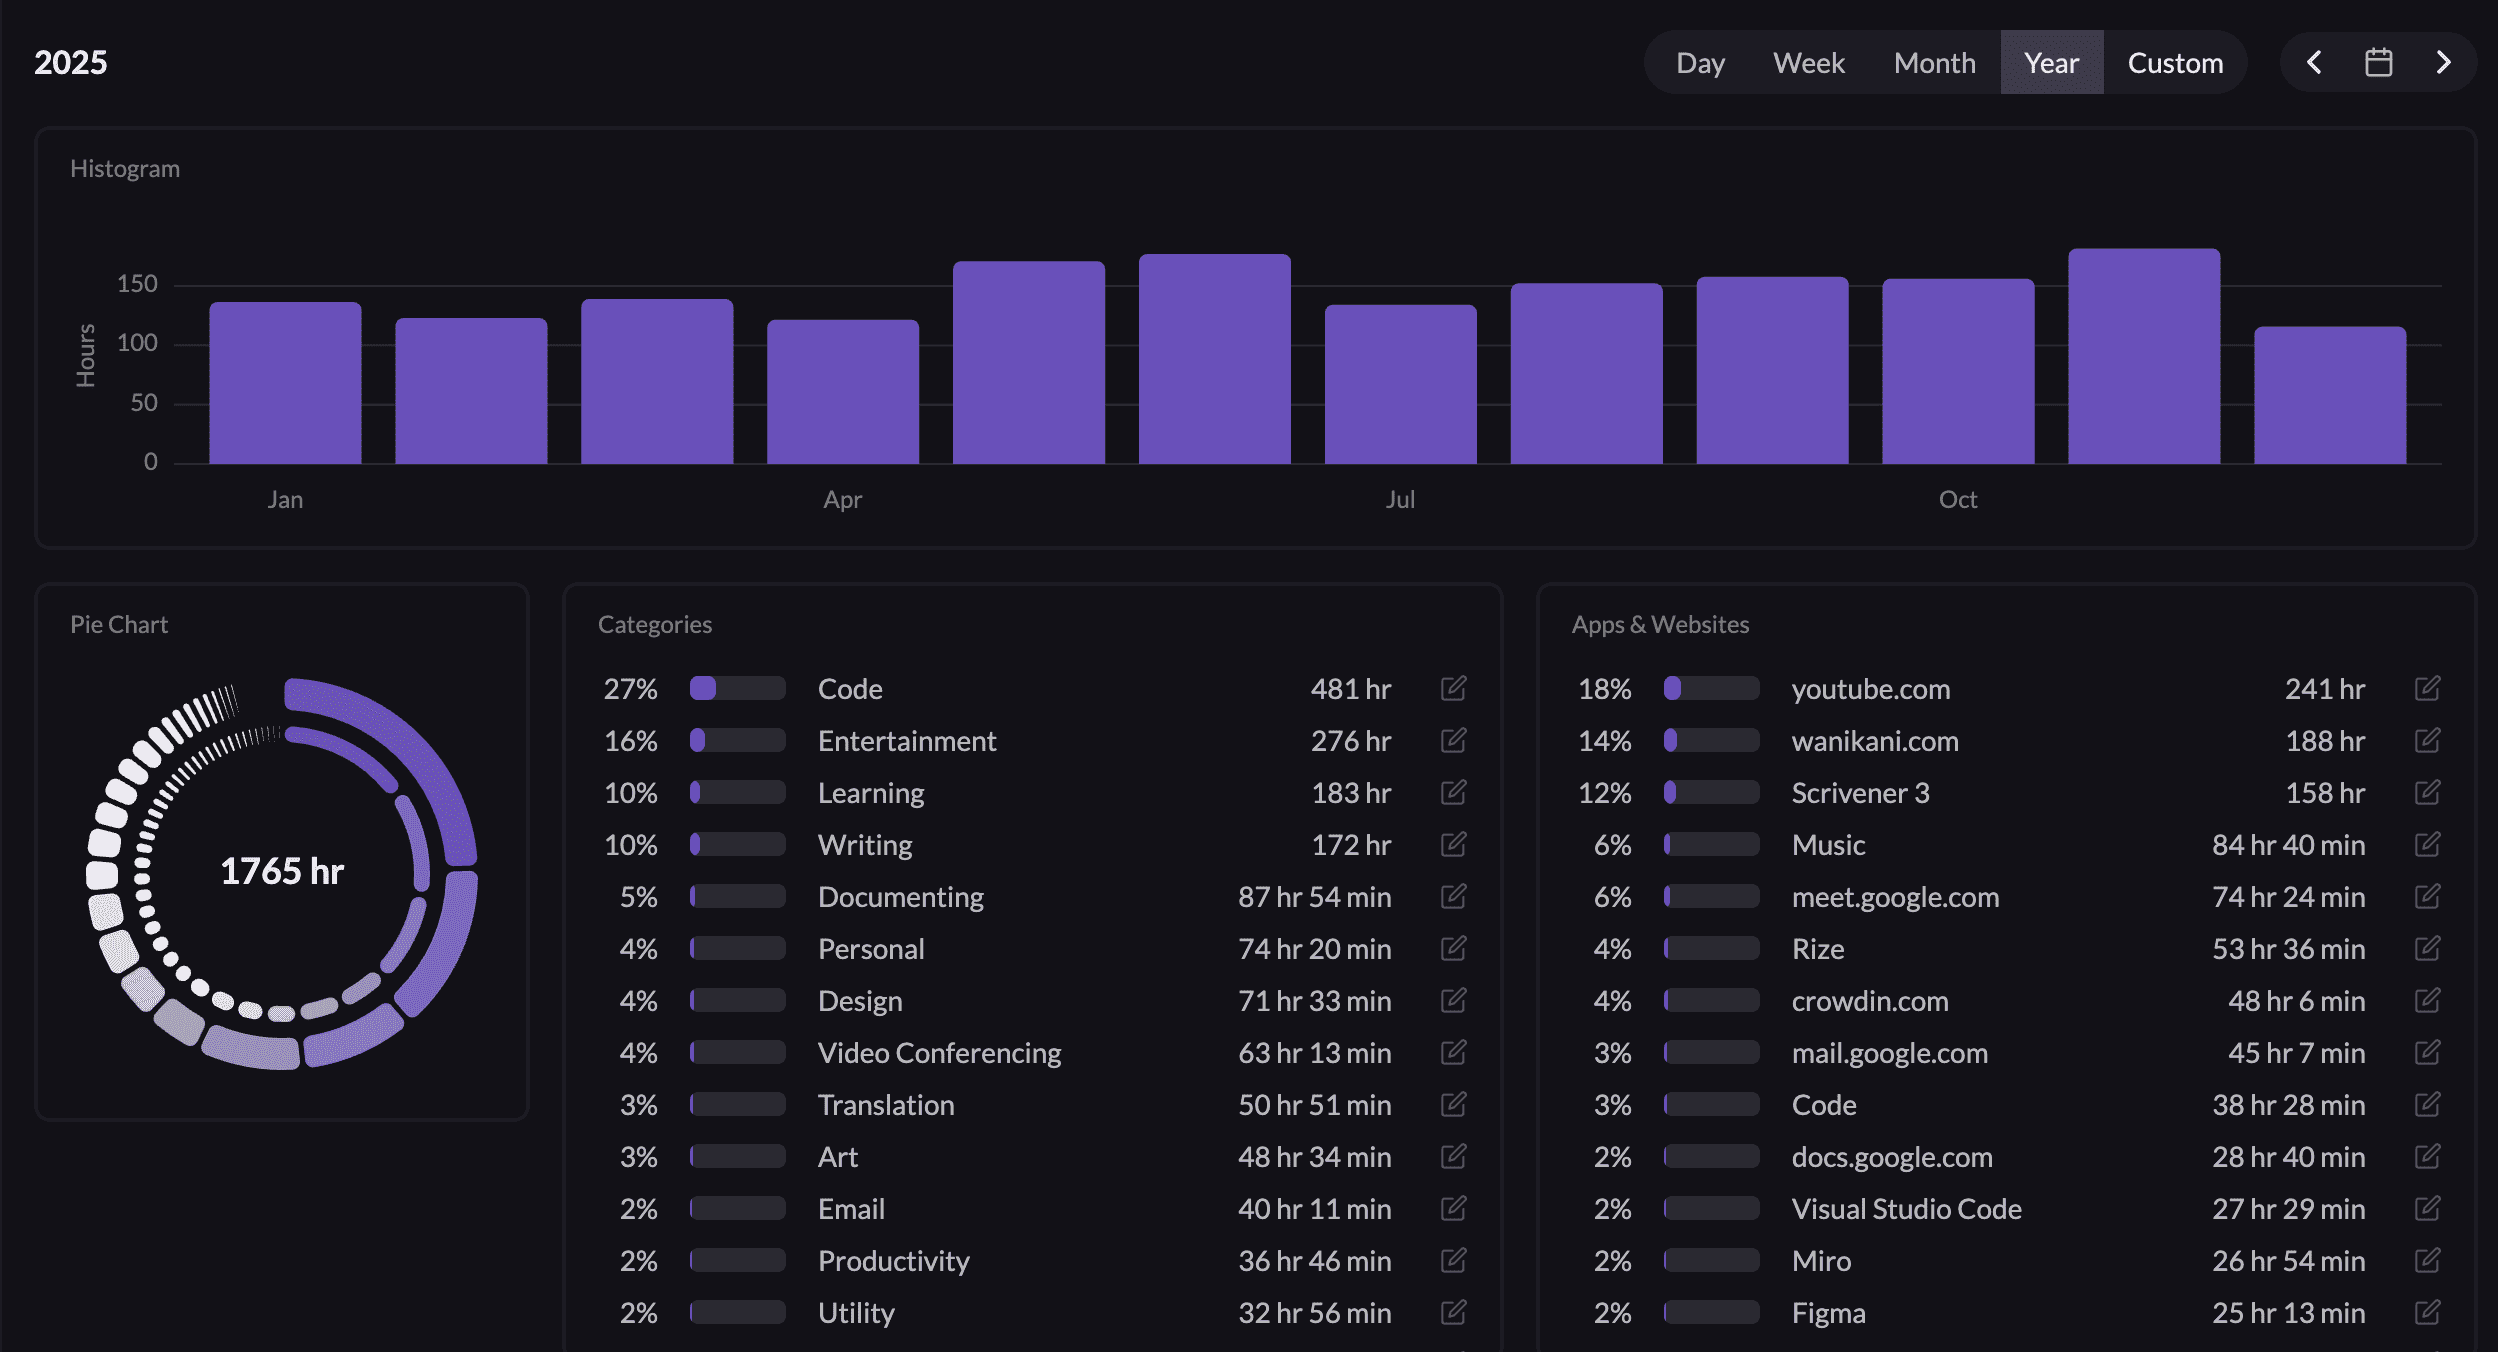Click the Music app label
This screenshot has width=2498, height=1352.
1828,845
